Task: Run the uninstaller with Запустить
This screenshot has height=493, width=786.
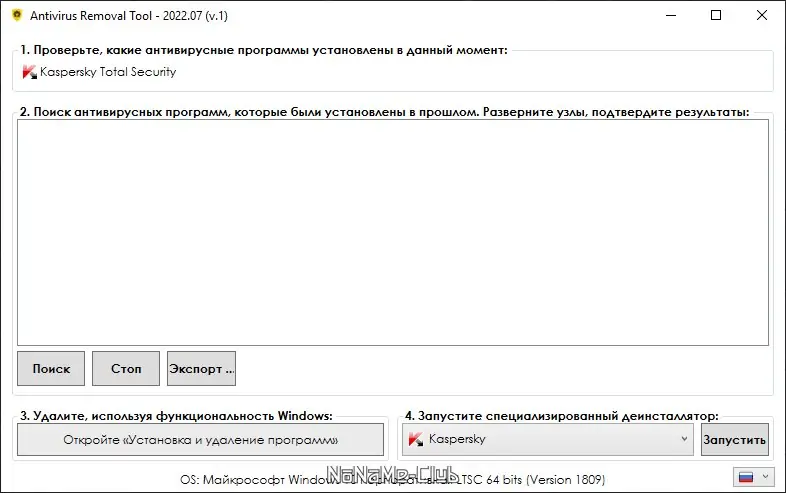Action: (734, 440)
